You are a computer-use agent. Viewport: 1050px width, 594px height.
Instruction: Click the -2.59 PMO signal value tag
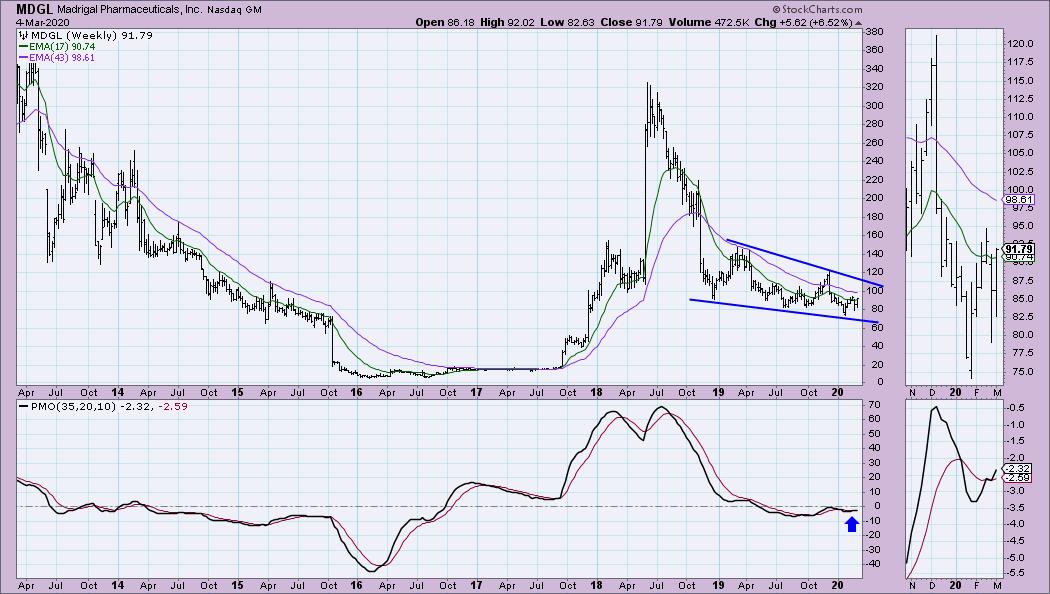(1018, 477)
